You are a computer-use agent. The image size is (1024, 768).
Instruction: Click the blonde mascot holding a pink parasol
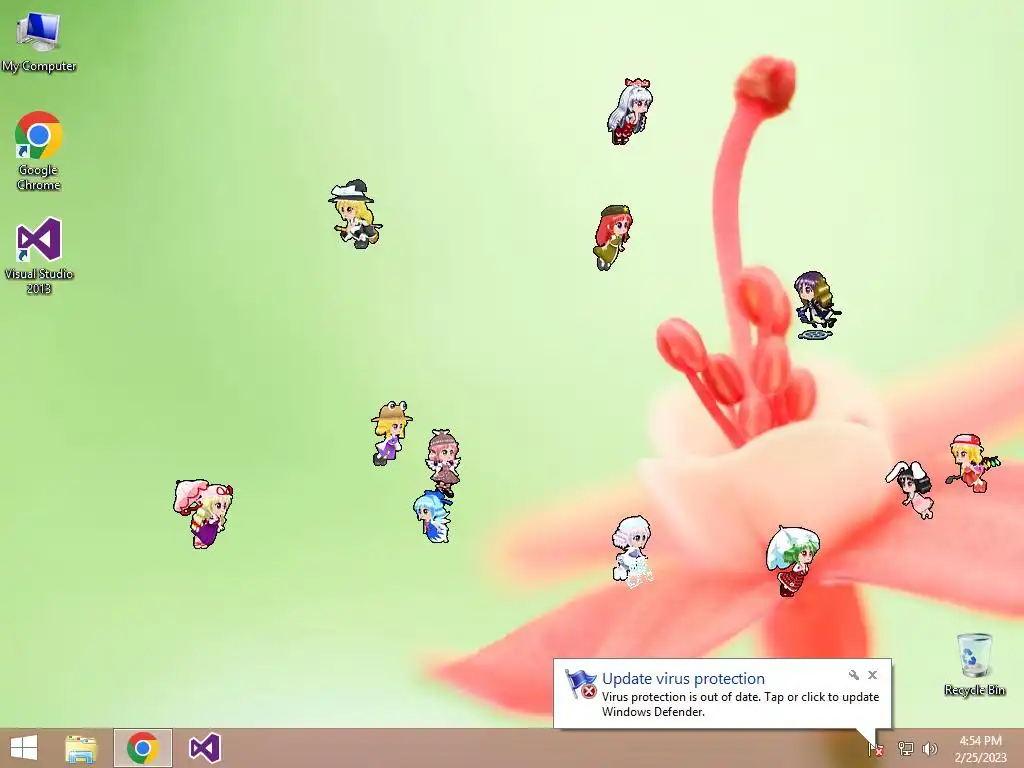203,514
